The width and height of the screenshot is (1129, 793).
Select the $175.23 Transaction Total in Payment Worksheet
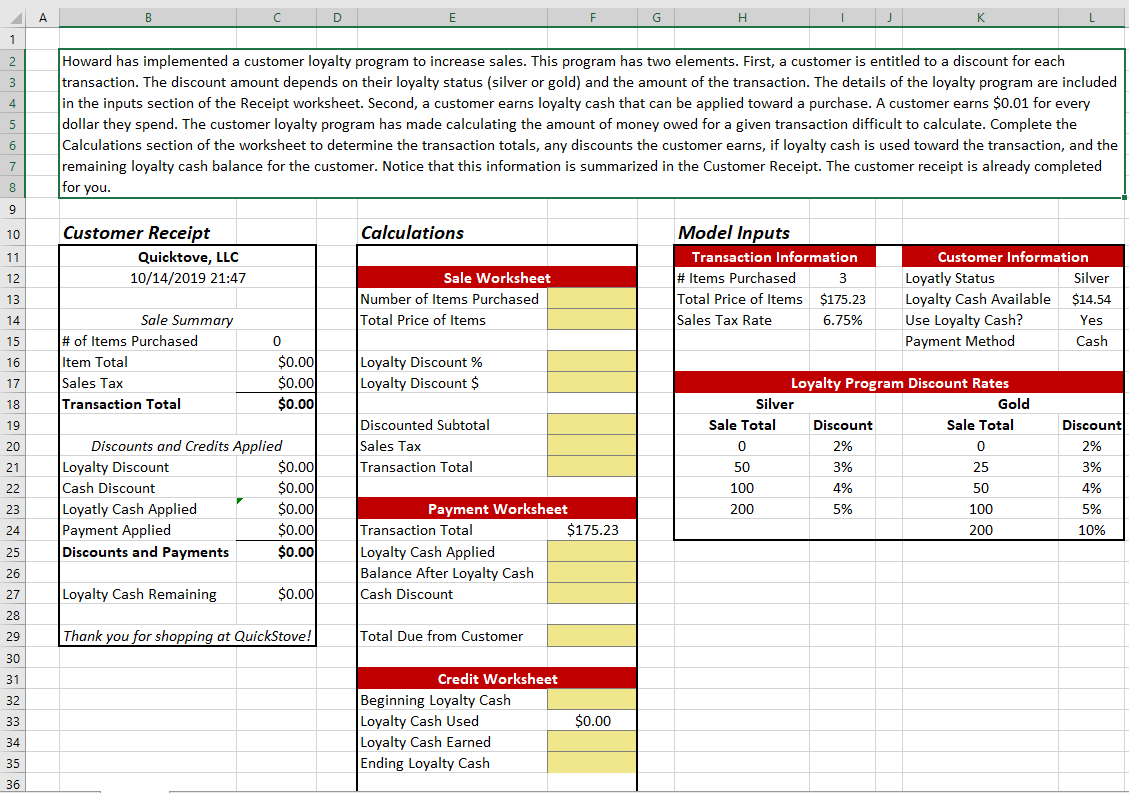592,530
